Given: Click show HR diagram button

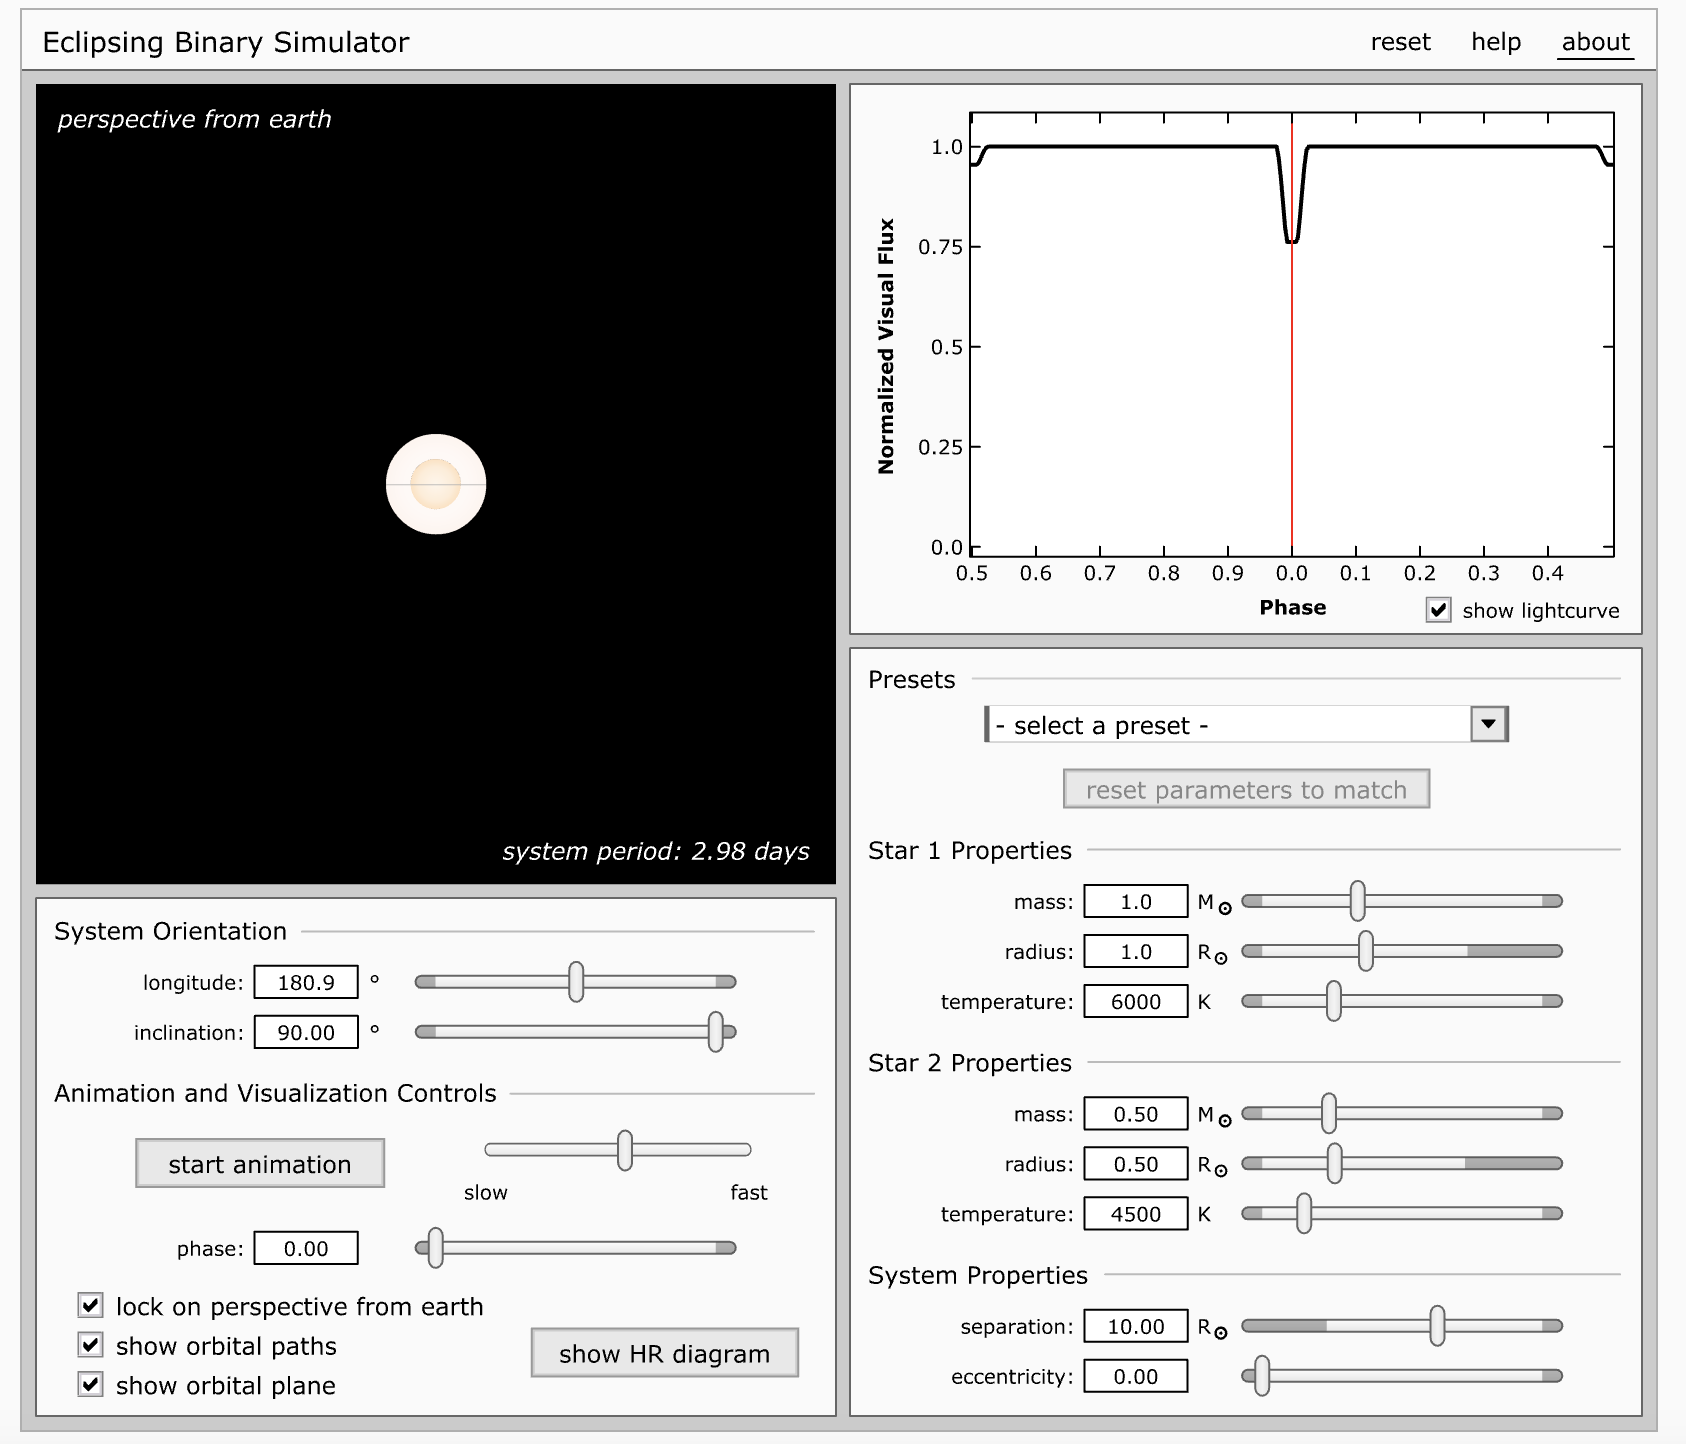Looking at the screenshot, I should point(664,1353).
